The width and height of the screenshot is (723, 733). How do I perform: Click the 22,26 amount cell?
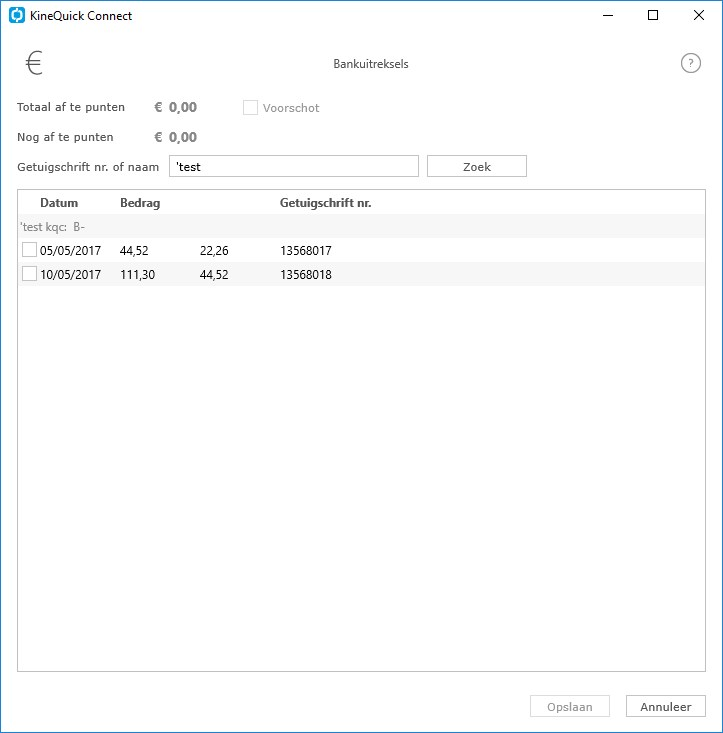click(214, 251)
